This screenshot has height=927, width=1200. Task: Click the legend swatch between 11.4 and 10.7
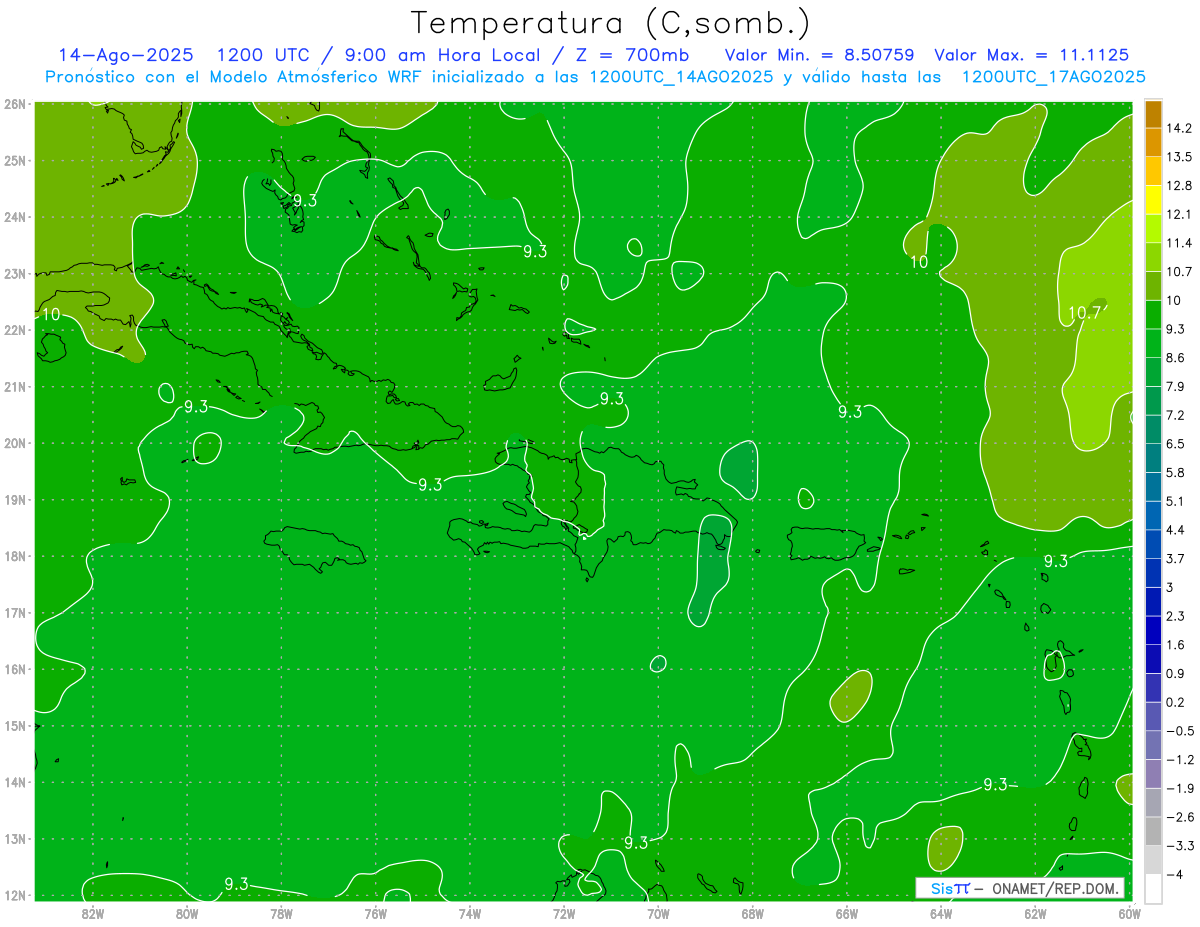[1154, 257]
